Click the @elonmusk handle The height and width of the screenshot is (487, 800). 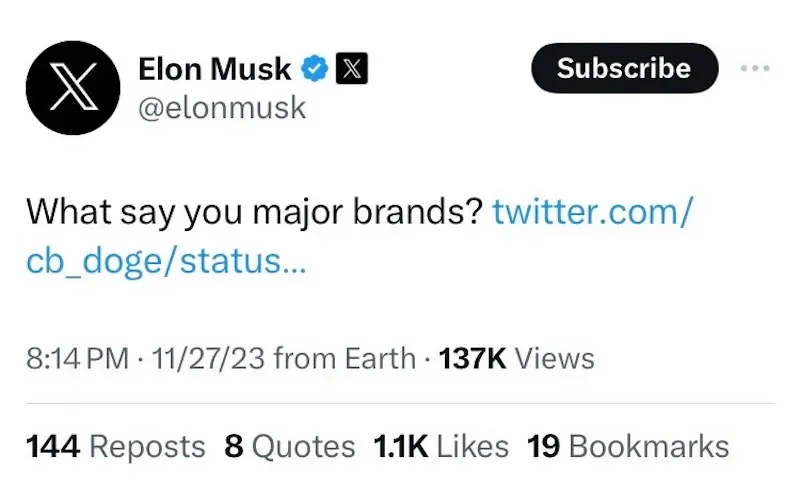coord(220,107)
